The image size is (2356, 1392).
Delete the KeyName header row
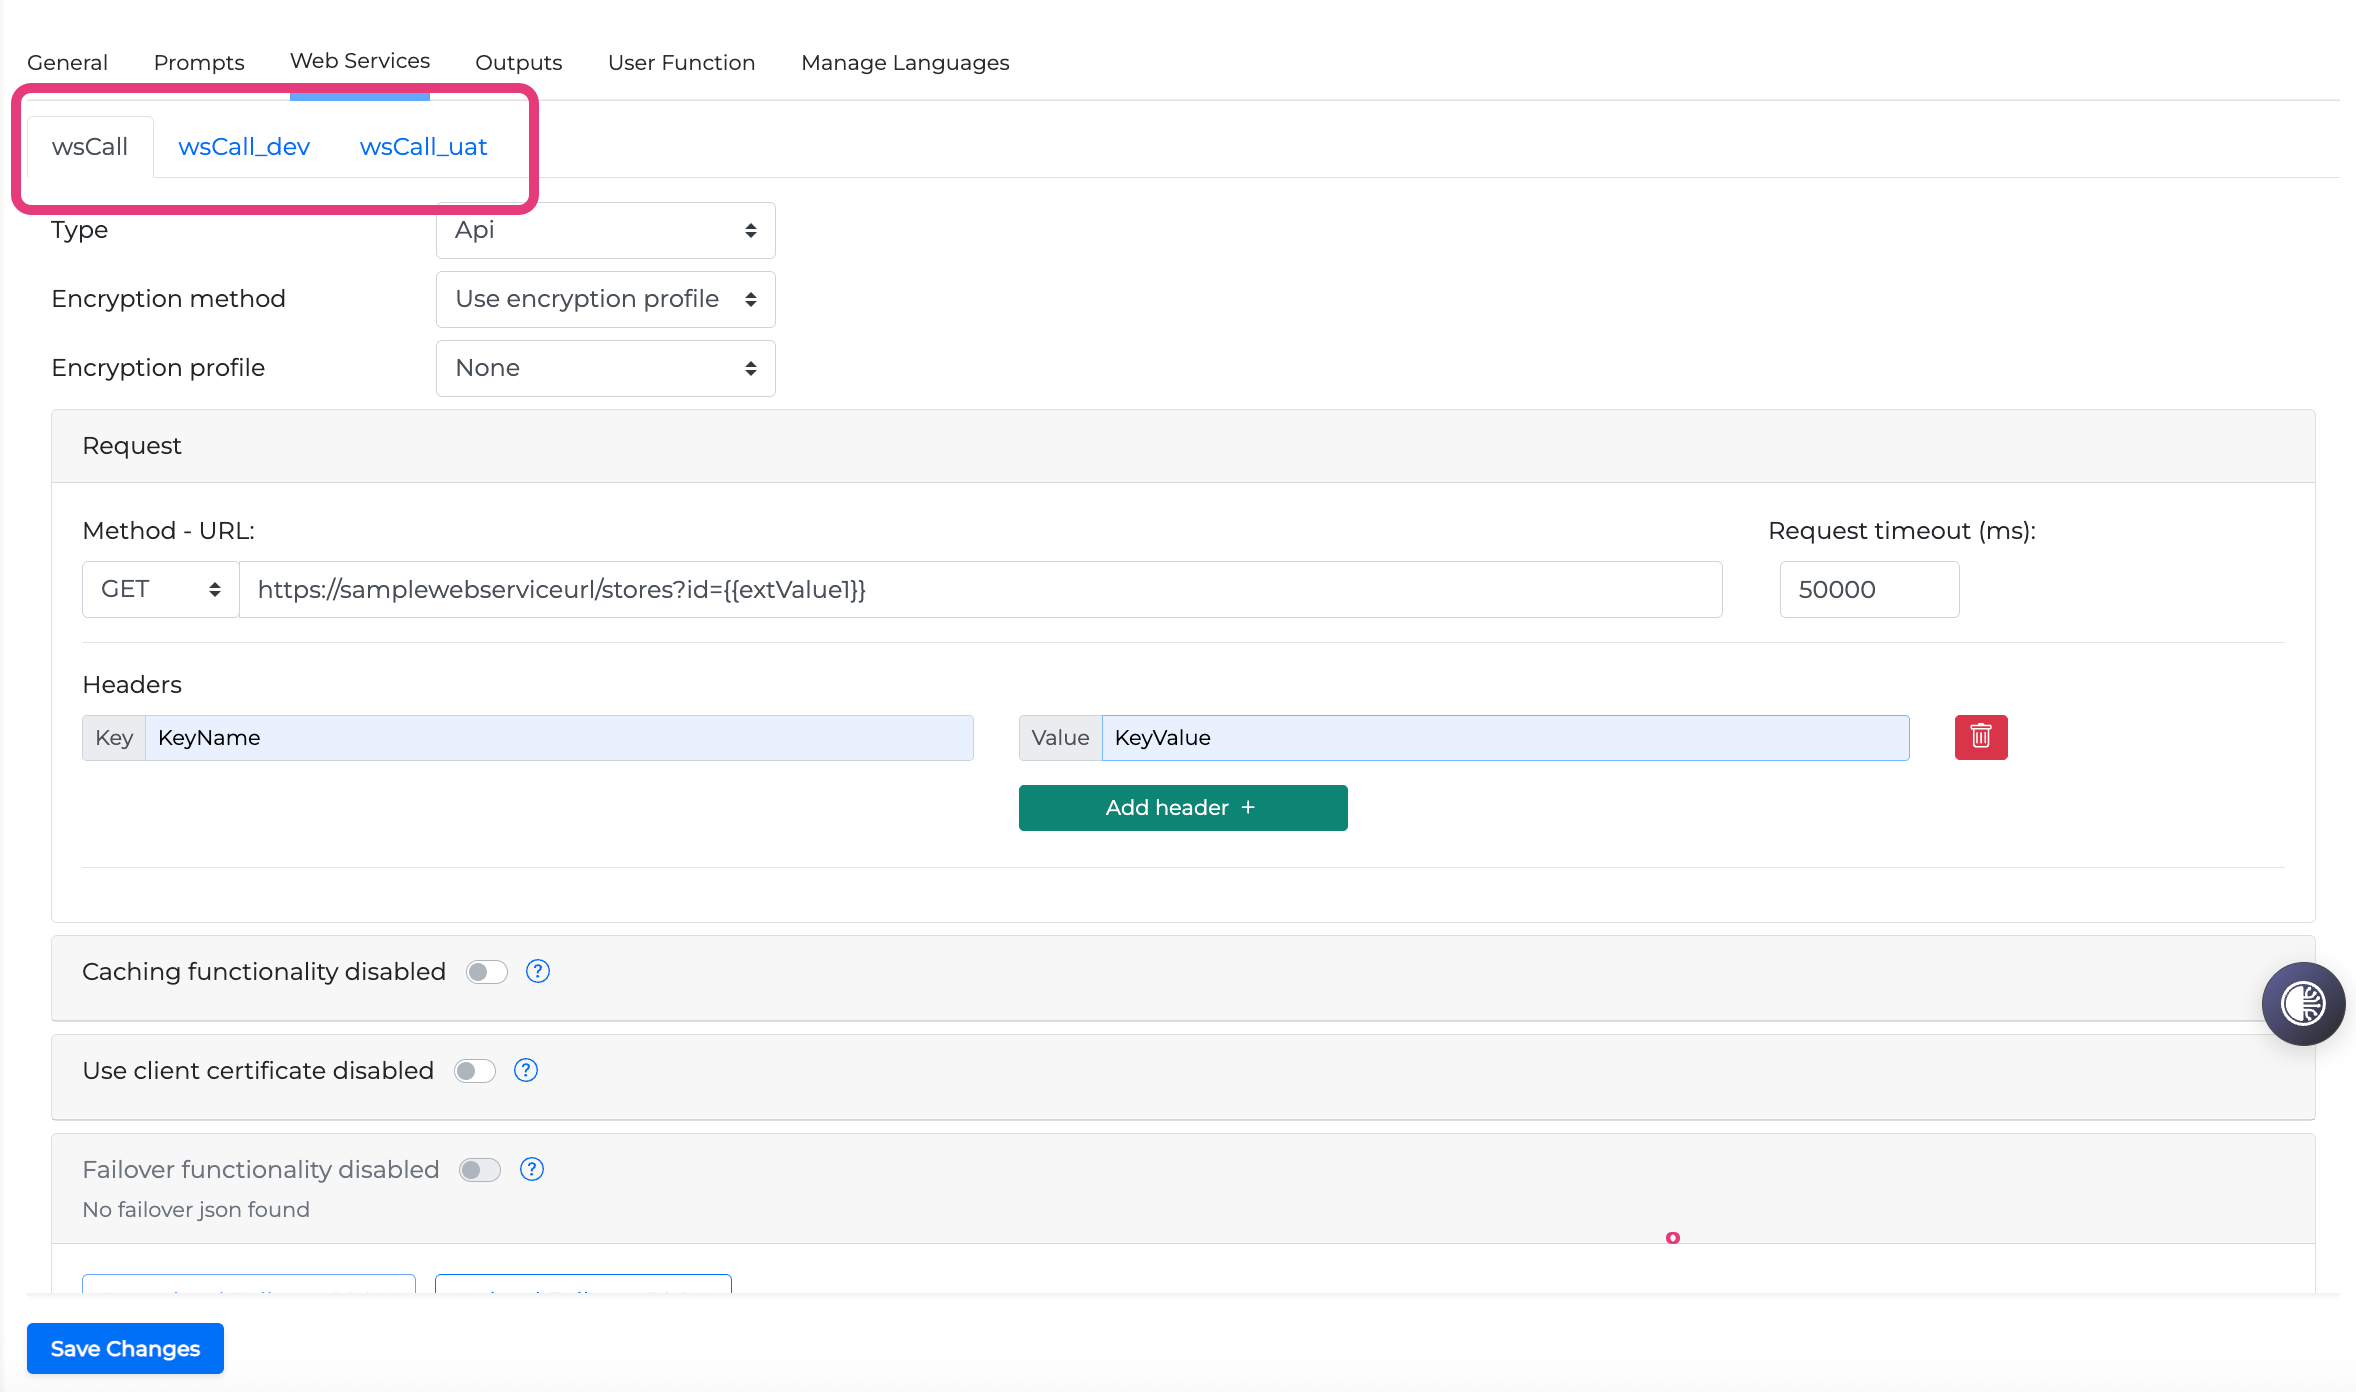click(x=1980, y=738)
